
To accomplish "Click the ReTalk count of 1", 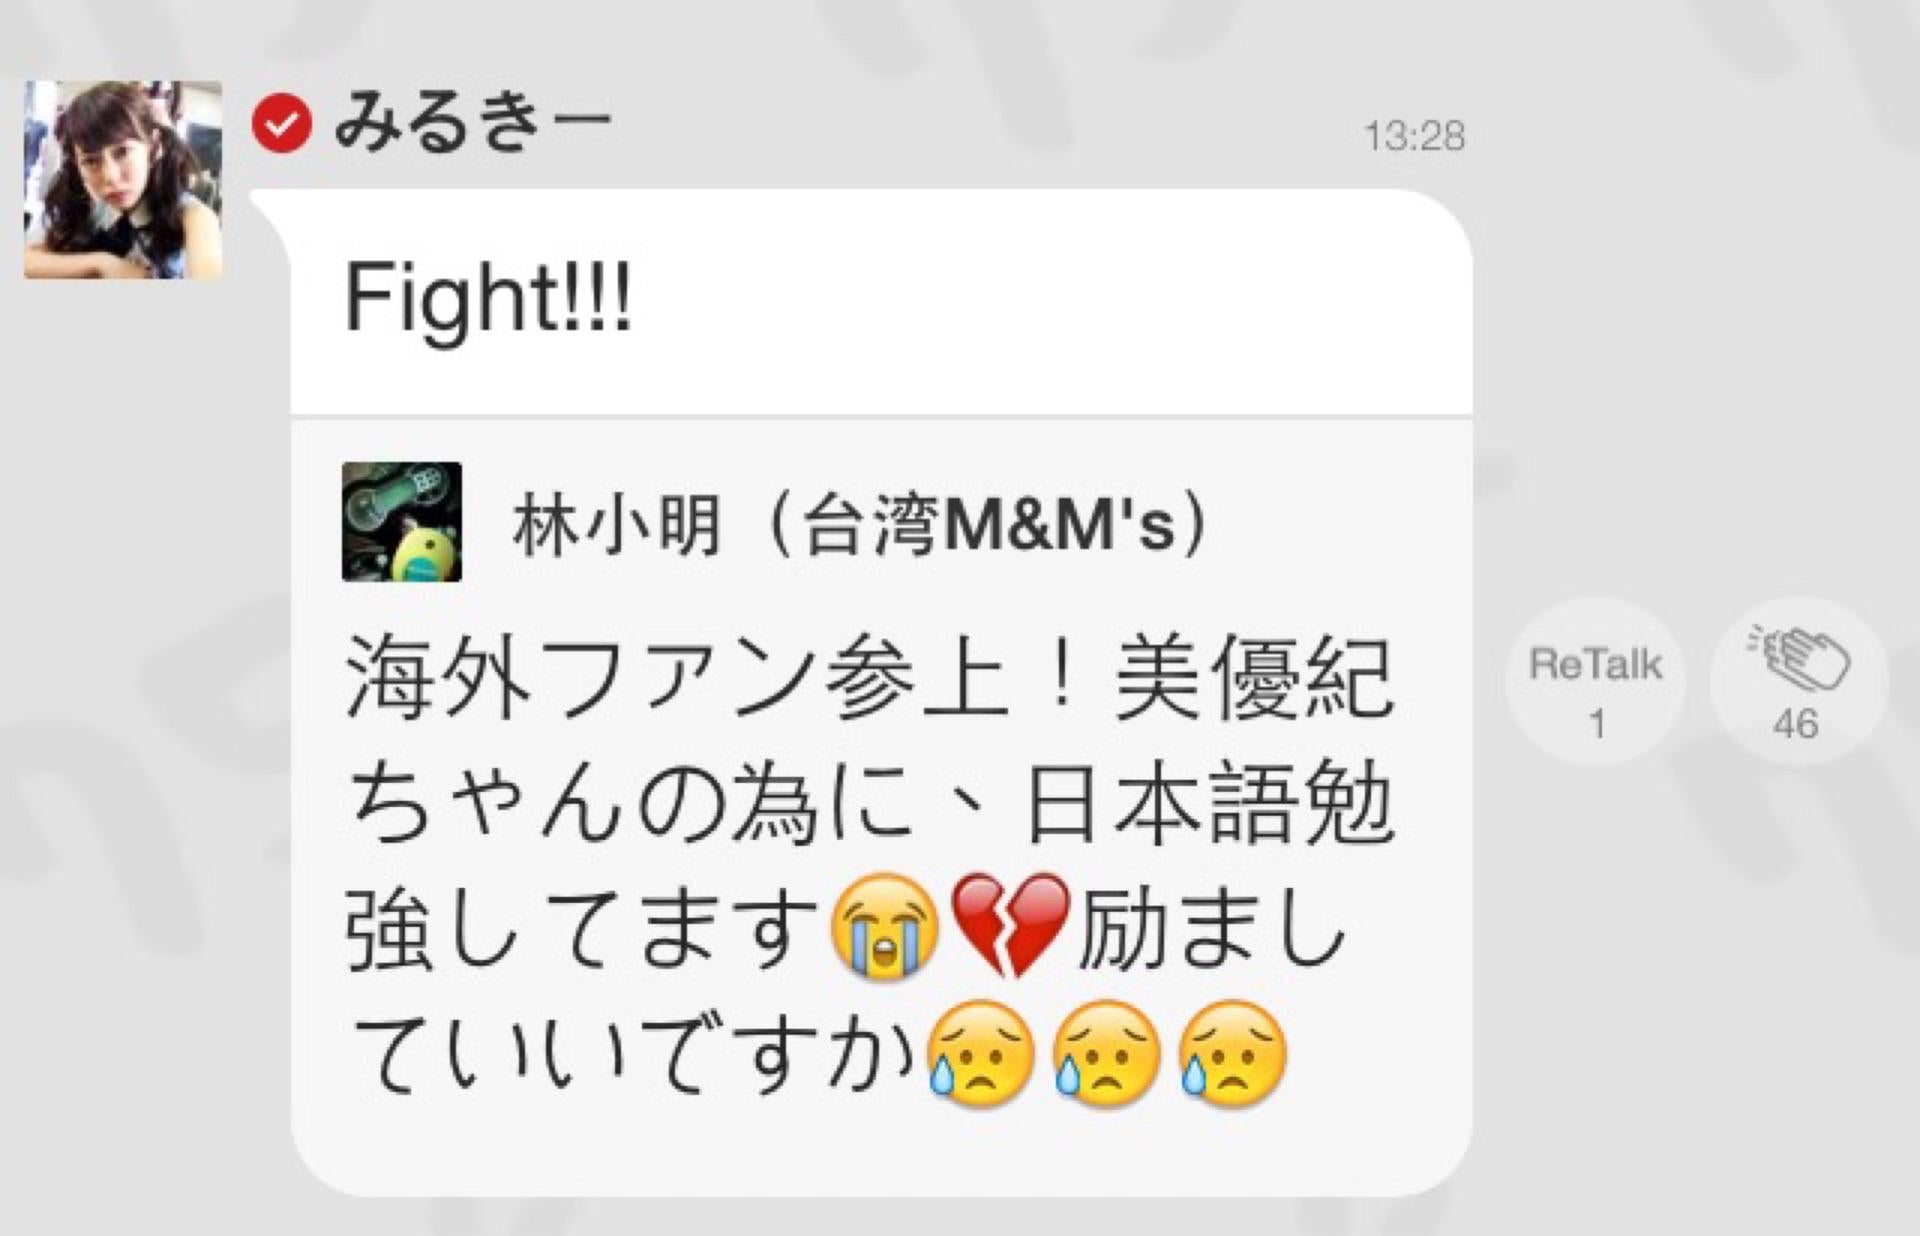I will point(1597,724).
